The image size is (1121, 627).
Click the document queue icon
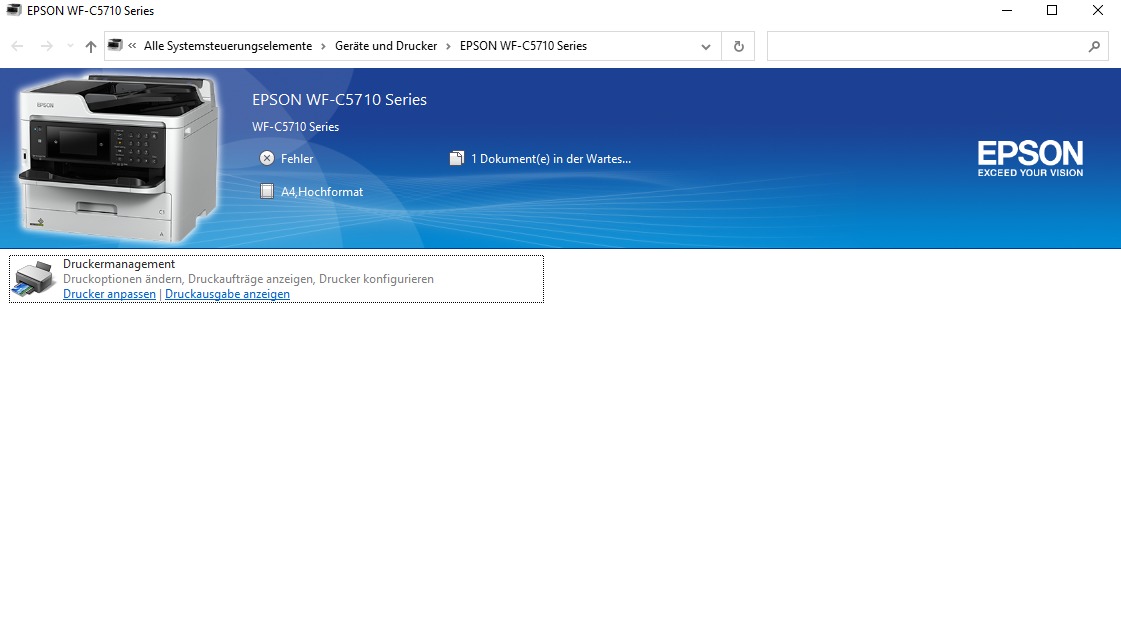coord(456,159)
